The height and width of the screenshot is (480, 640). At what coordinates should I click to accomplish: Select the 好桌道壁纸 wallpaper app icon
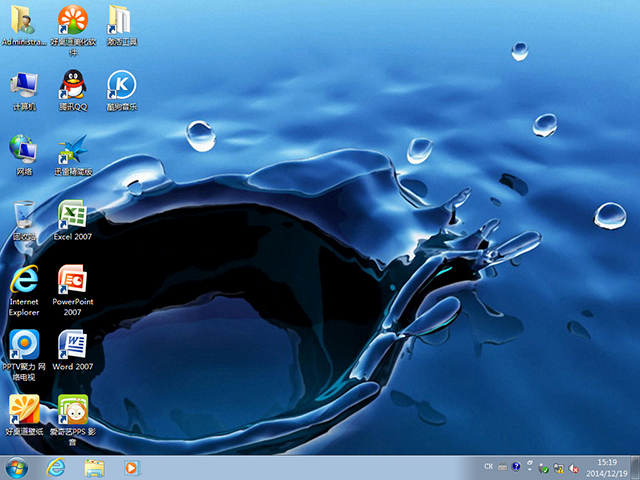click(24, 410)
